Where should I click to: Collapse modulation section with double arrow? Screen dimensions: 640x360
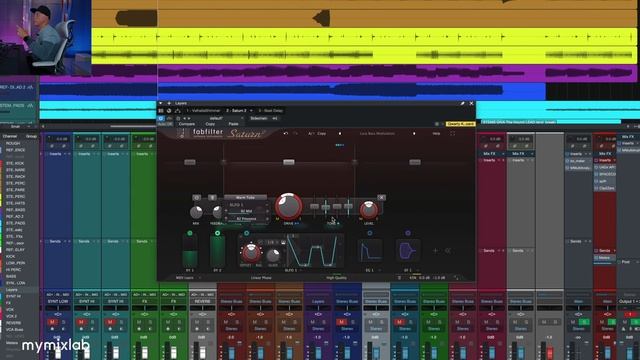(448, 251)
